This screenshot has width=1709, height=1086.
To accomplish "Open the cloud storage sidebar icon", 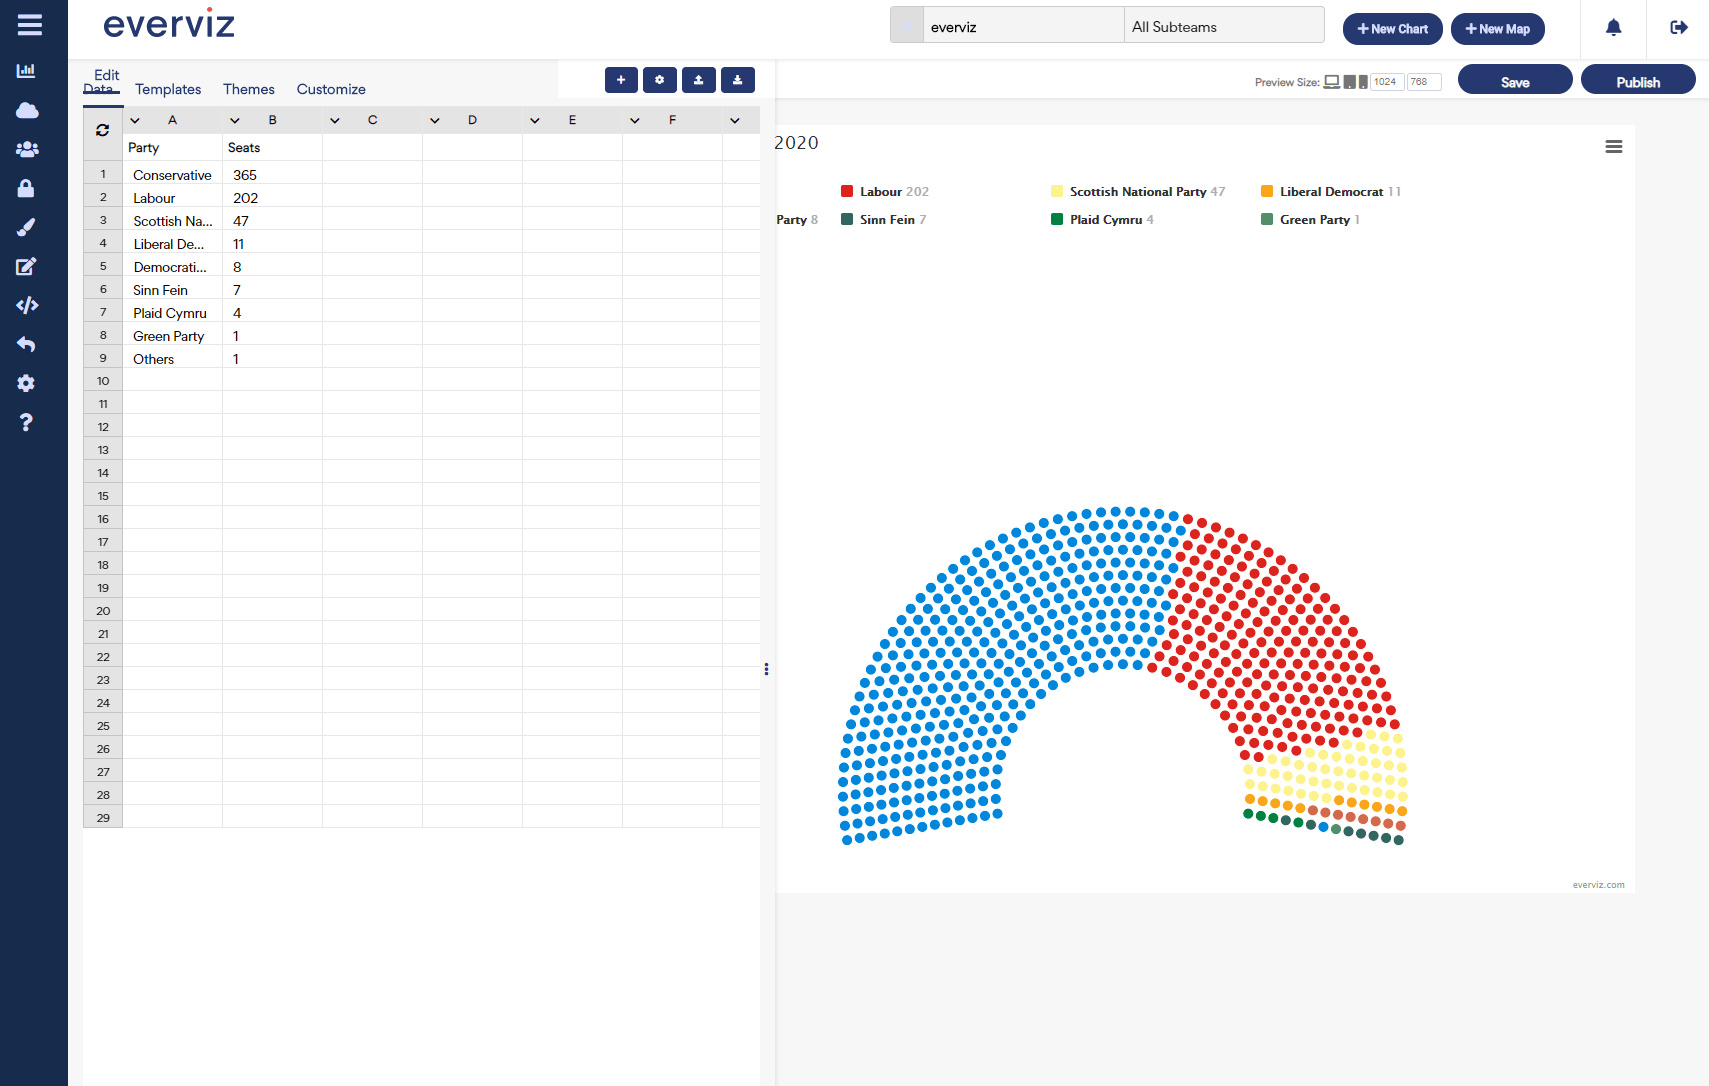I will pos(26,110).
